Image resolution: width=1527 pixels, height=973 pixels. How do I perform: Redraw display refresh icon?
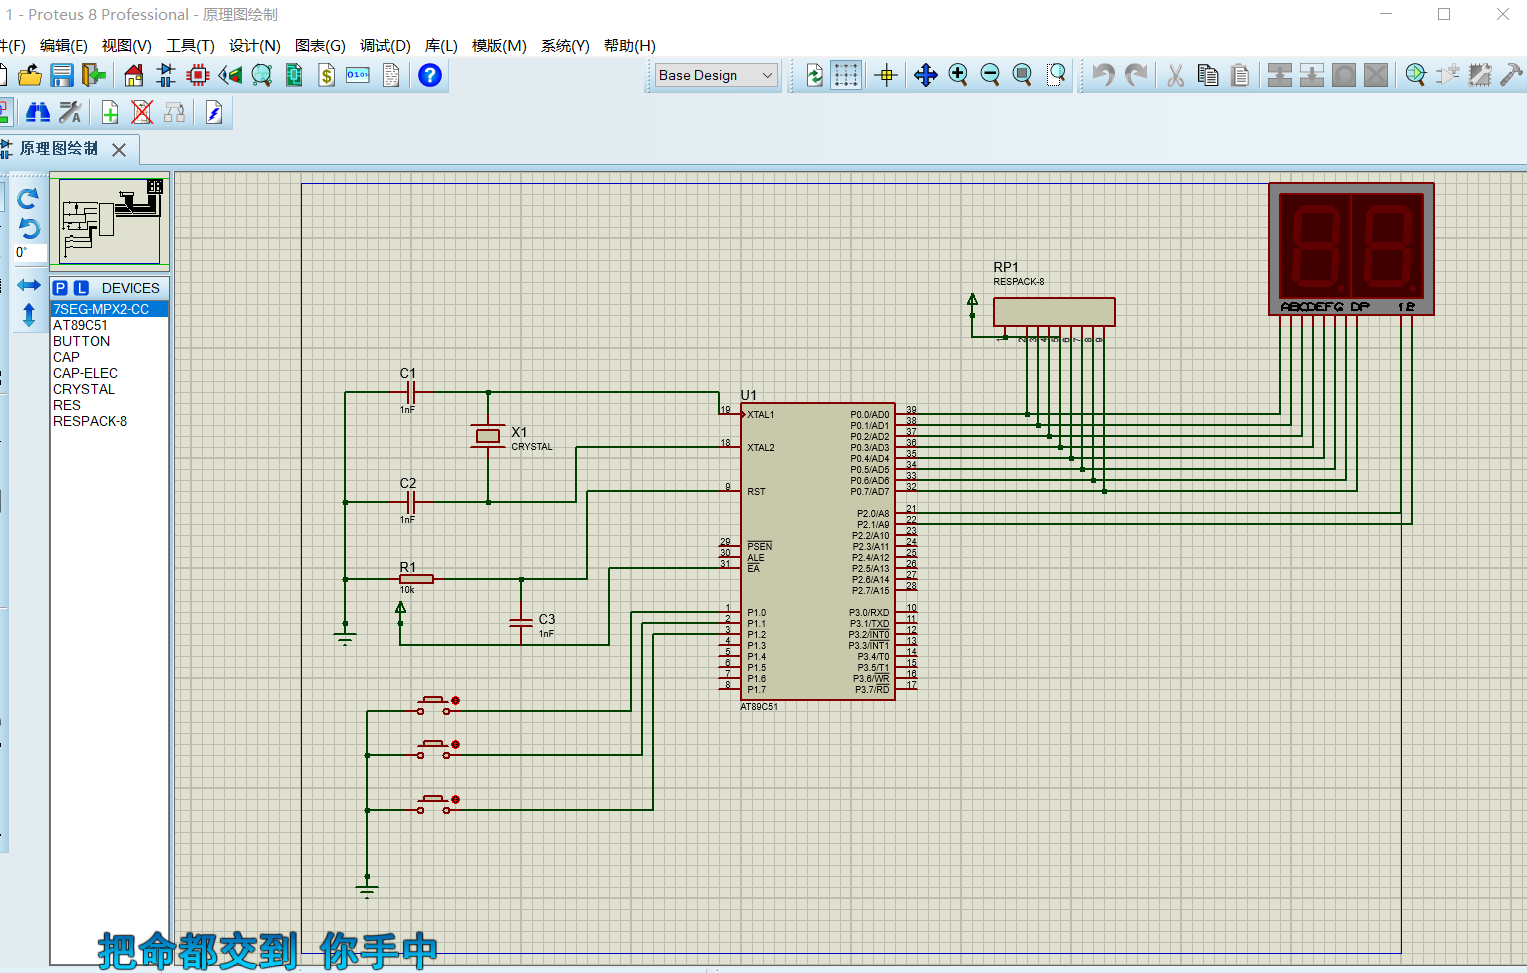pos(815,75)
